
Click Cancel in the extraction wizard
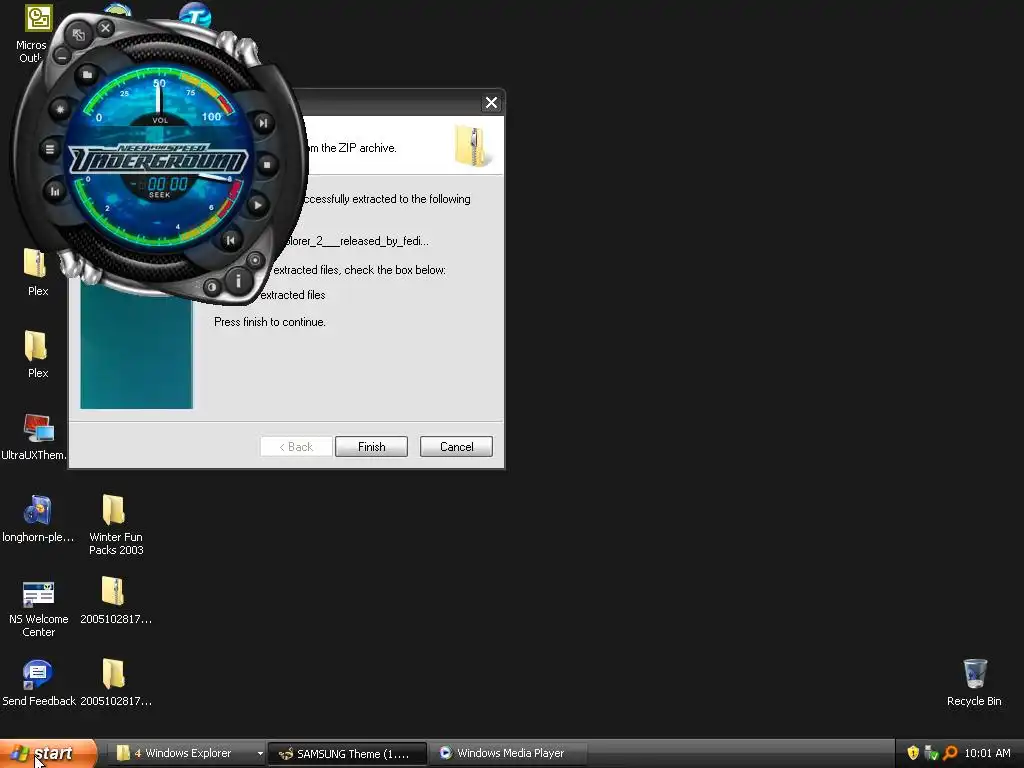click(456, 447)
